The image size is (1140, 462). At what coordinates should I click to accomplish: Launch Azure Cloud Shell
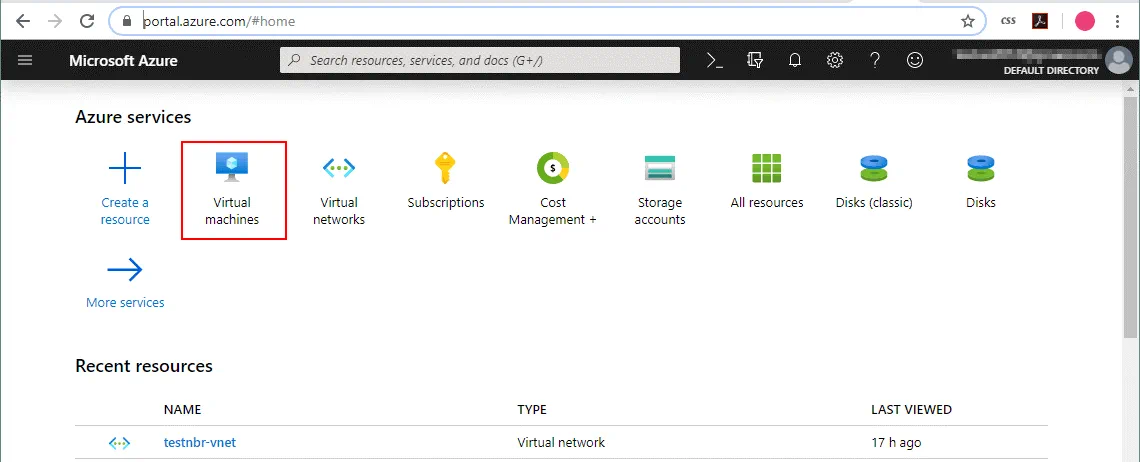click(x=714, y=60)
